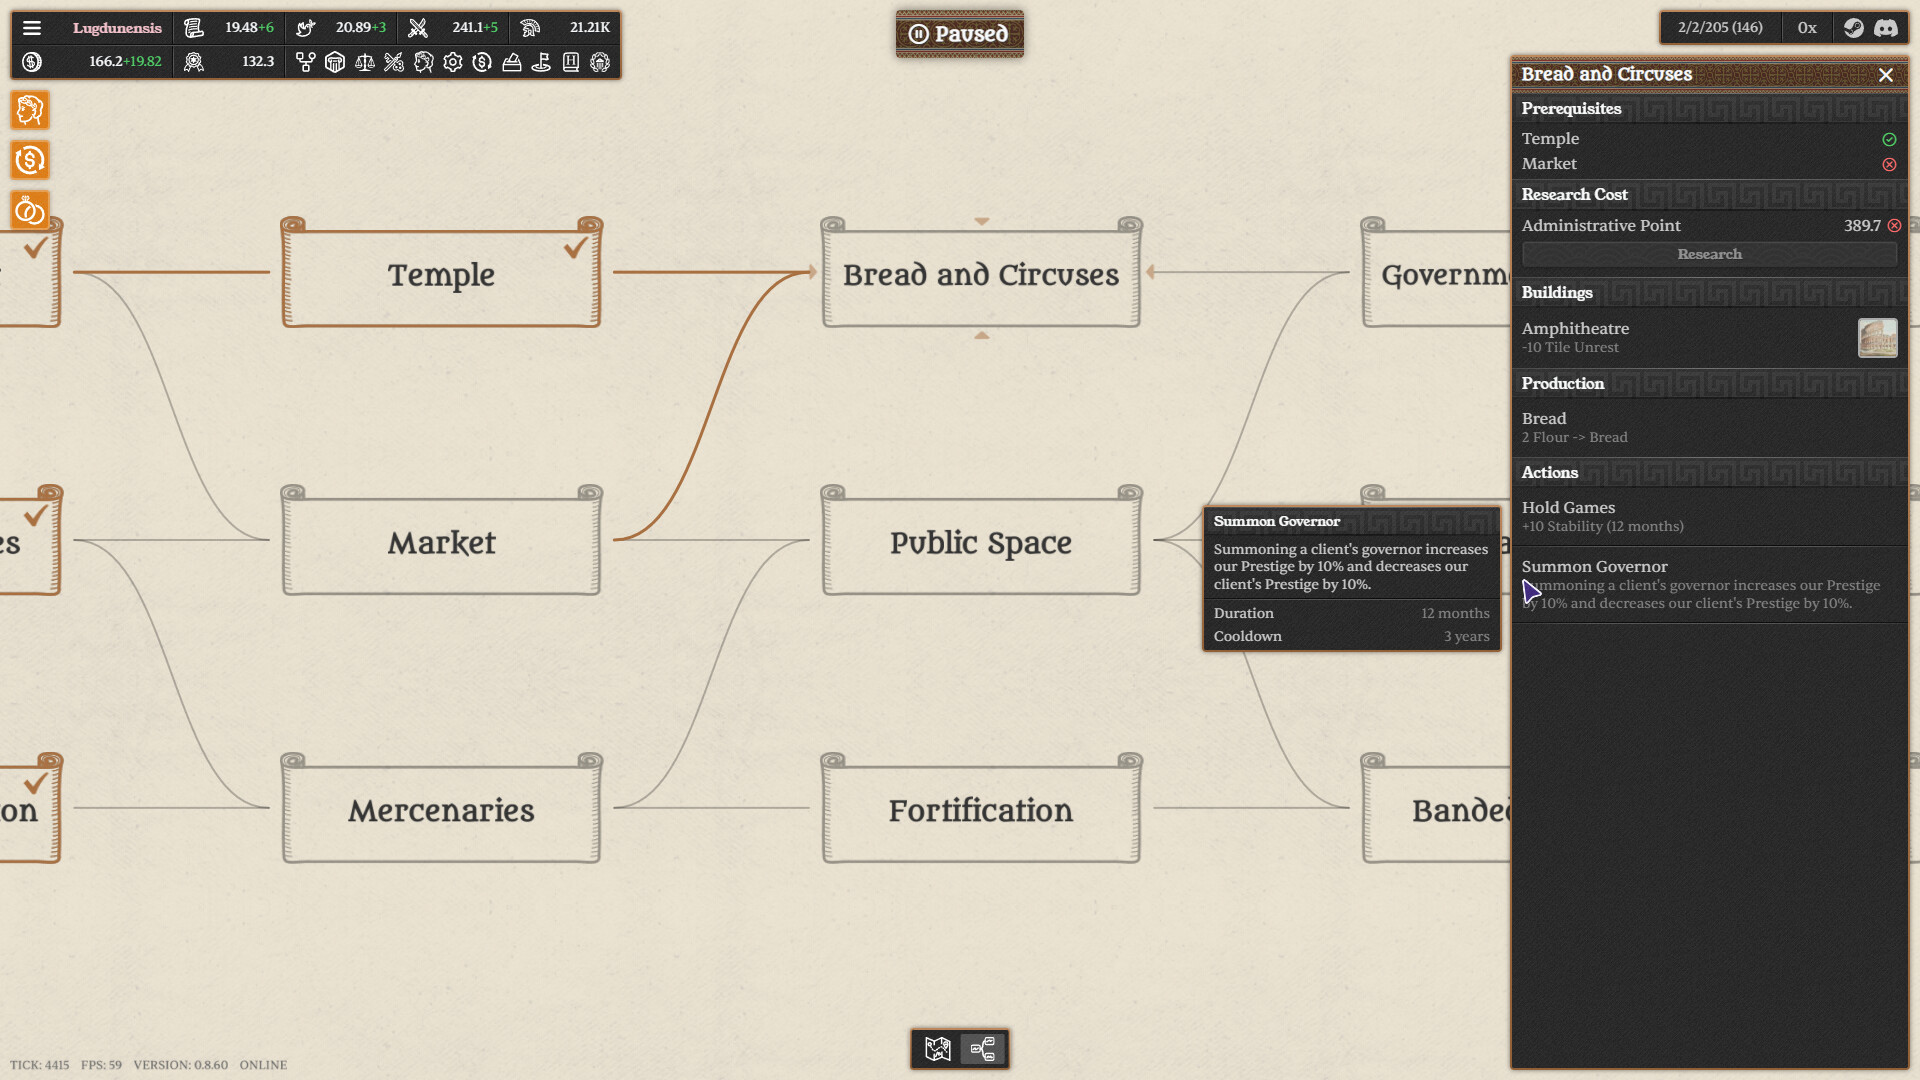Image resolution: width=1920 pixels, height=1080 pixels.
Task: Click the dove diplomatic points icon
Action: click(306, 28)
